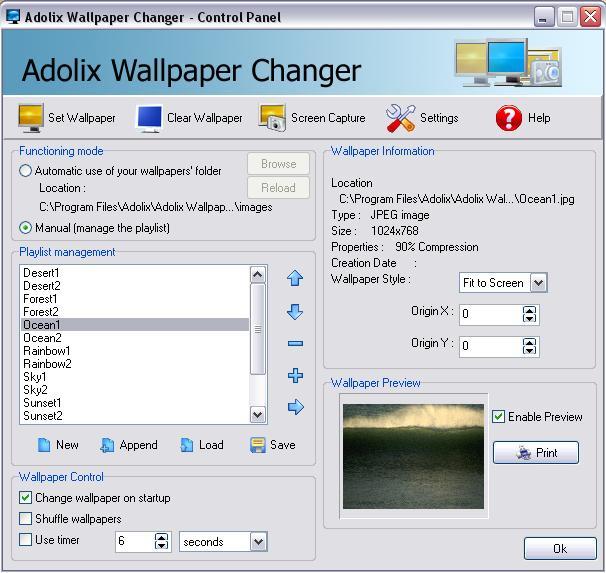The width and height of the screenshot is (606, 573).
Task: Open Settings via the wrench and screwdriver icon
Action: [x=400, y=118]
